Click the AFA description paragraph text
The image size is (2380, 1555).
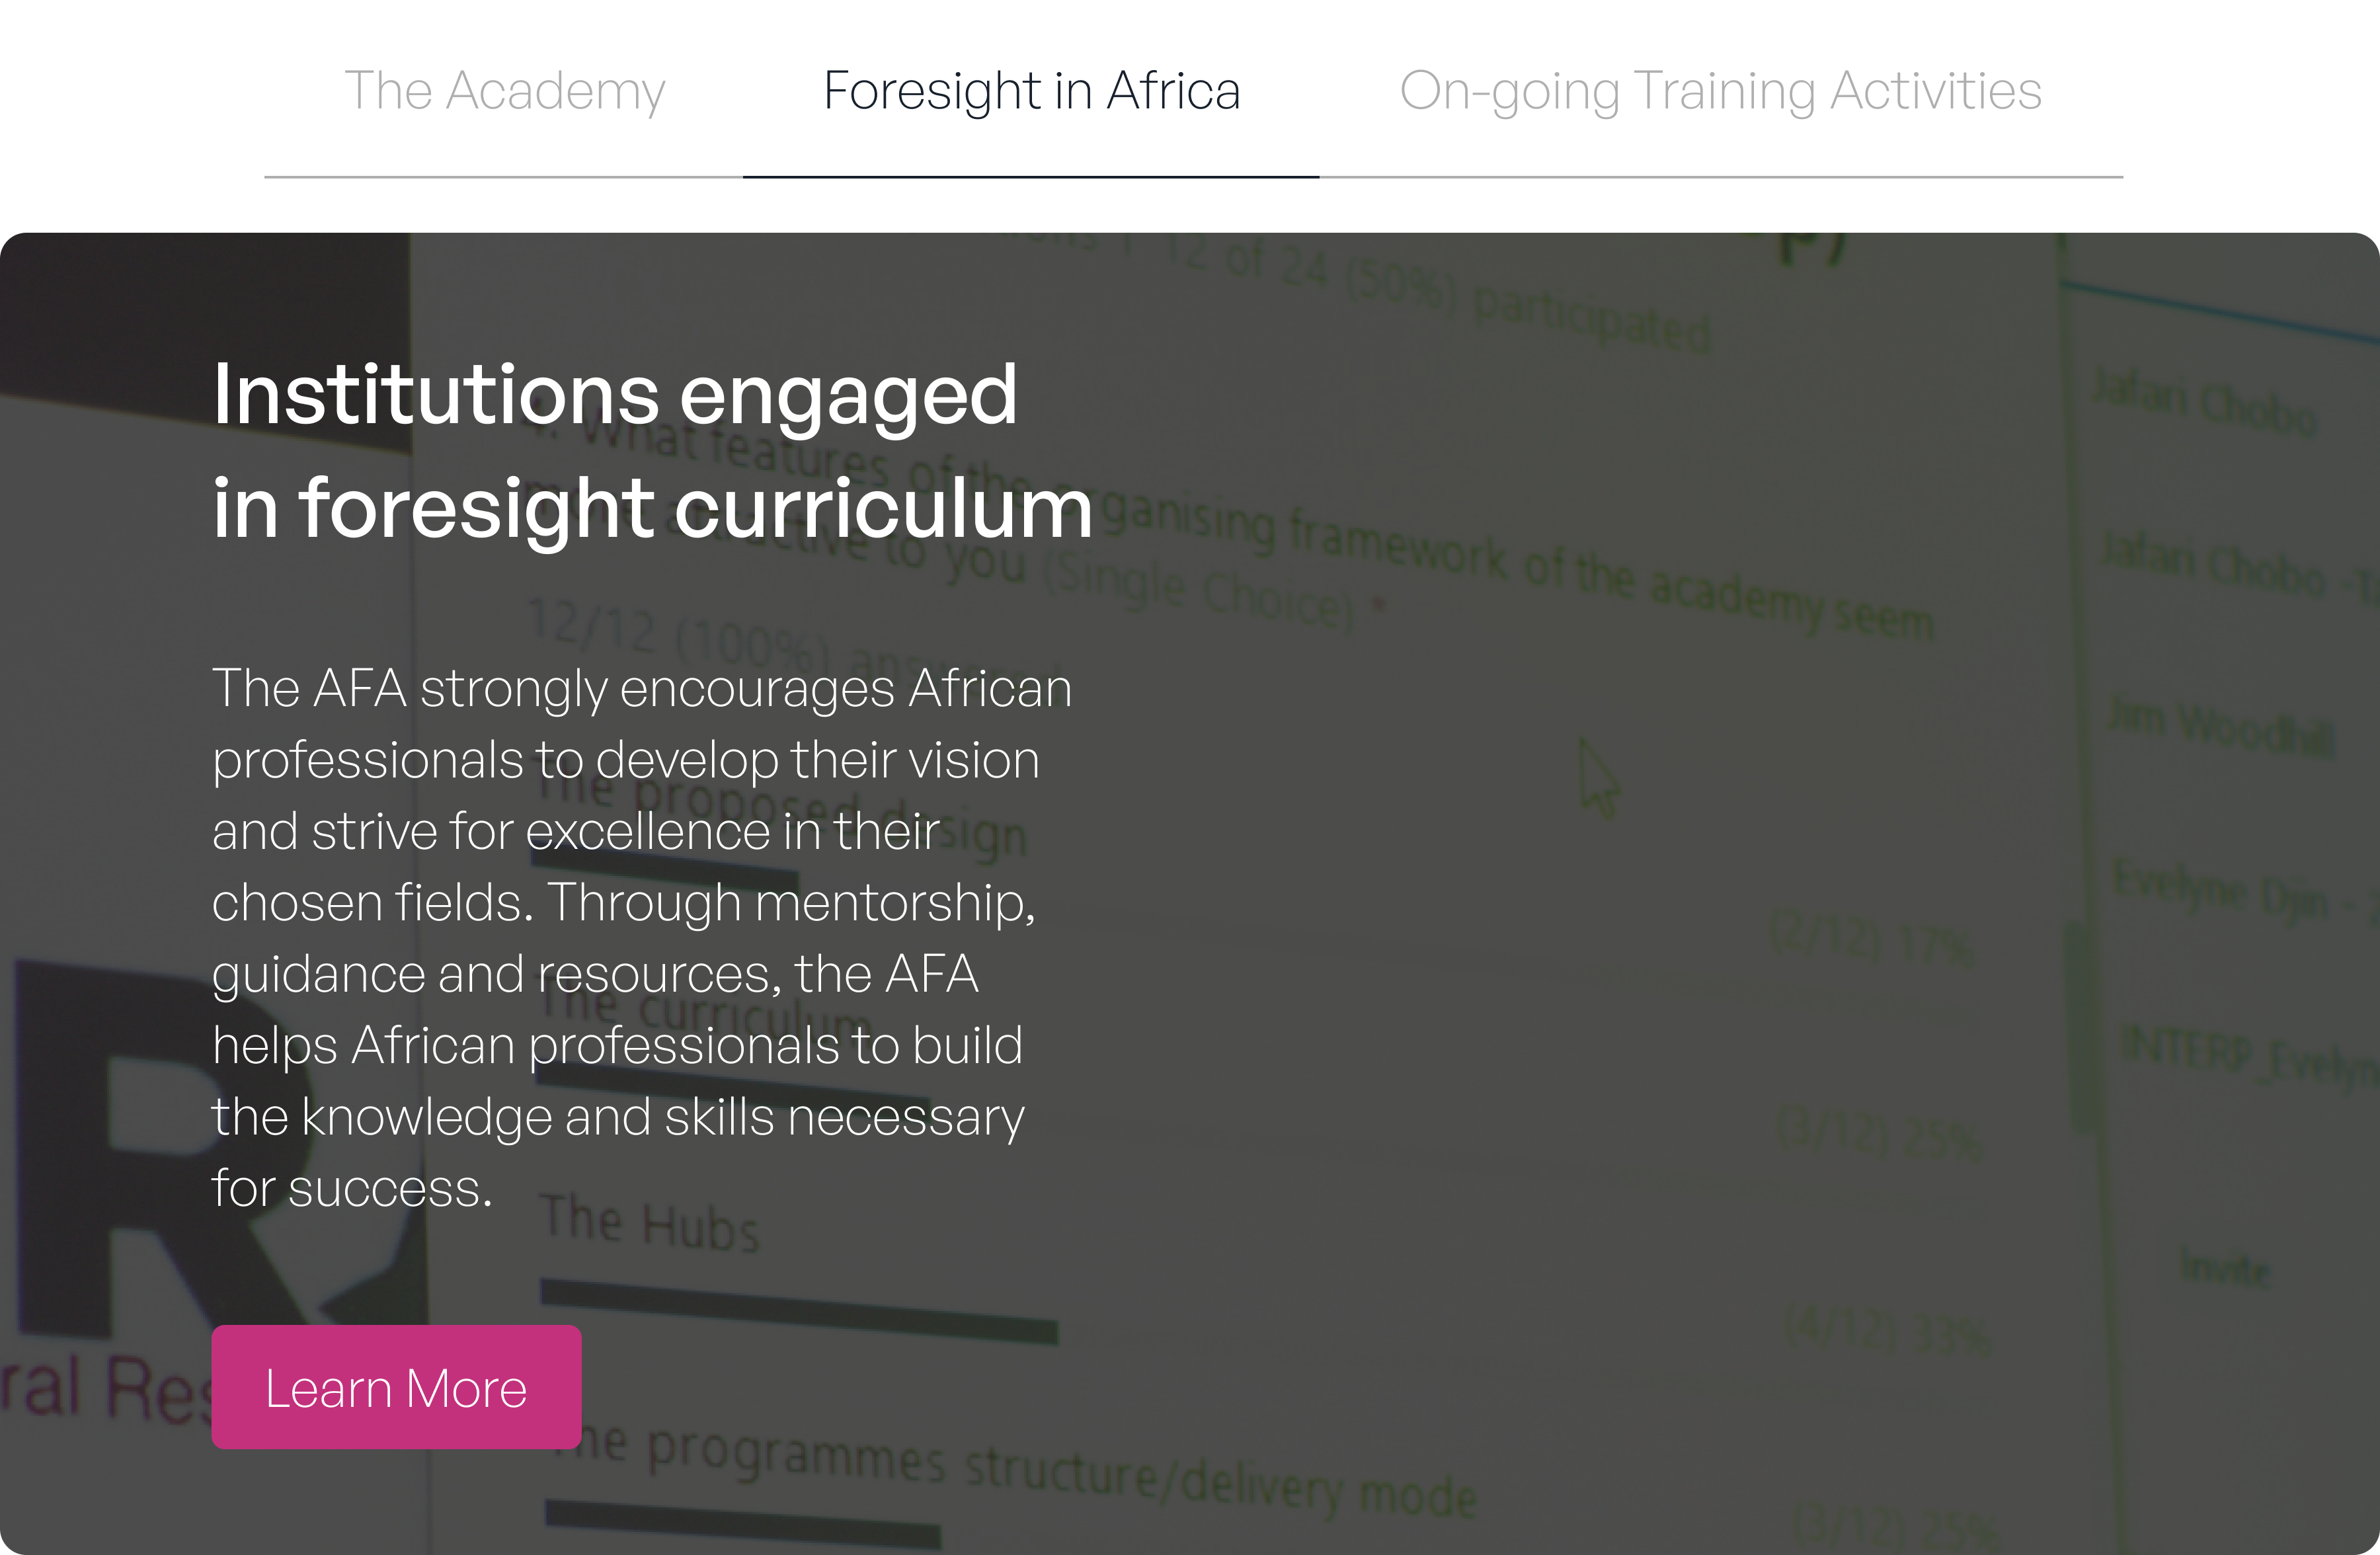tap(640, 937)
